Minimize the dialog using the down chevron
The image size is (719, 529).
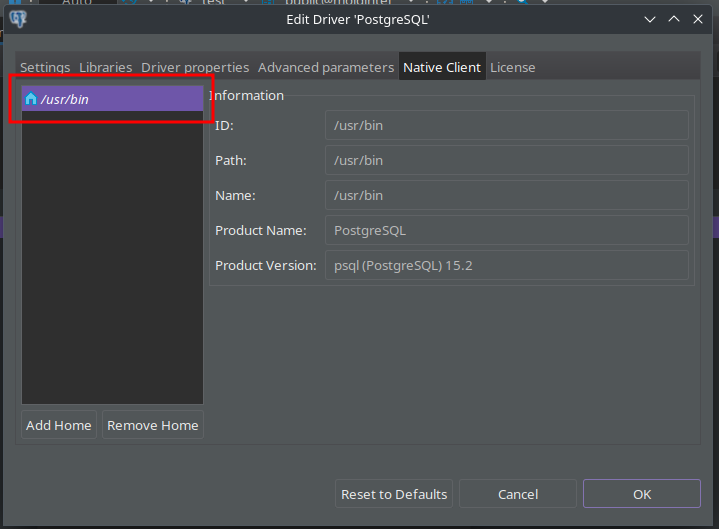[650, 19]
